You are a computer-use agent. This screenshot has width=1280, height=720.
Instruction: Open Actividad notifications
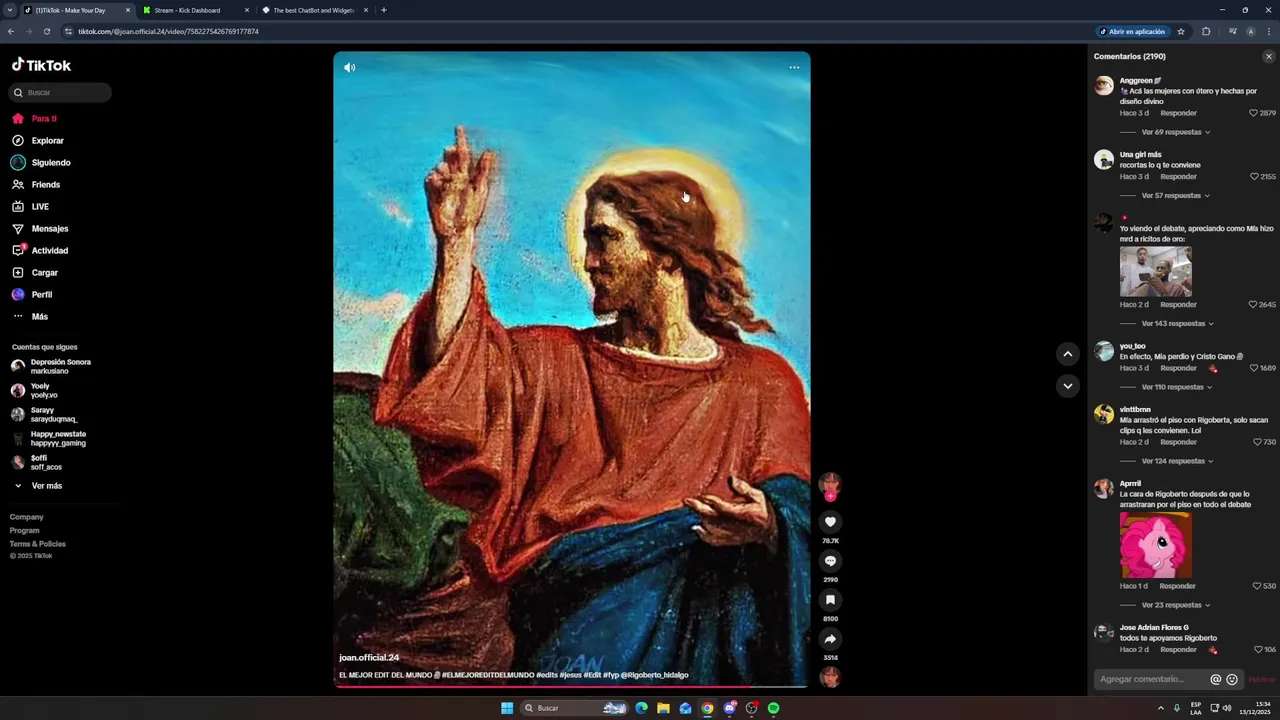(40, 251)
